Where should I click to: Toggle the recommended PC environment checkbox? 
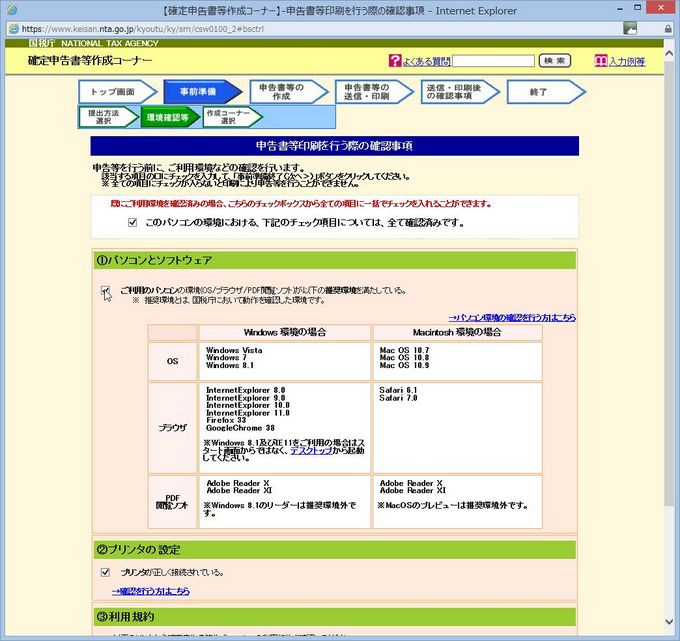pyautogui.click(x=106, y=291)
